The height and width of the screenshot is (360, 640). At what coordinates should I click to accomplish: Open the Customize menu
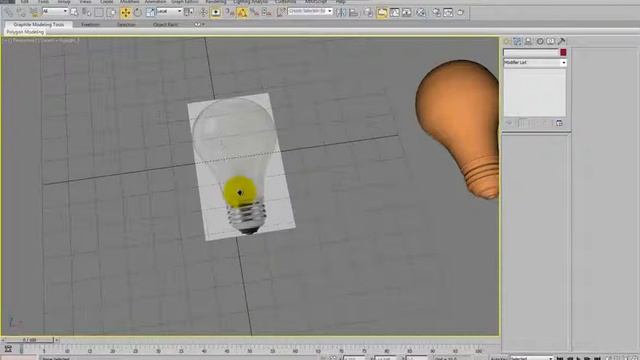pos(286,2)
